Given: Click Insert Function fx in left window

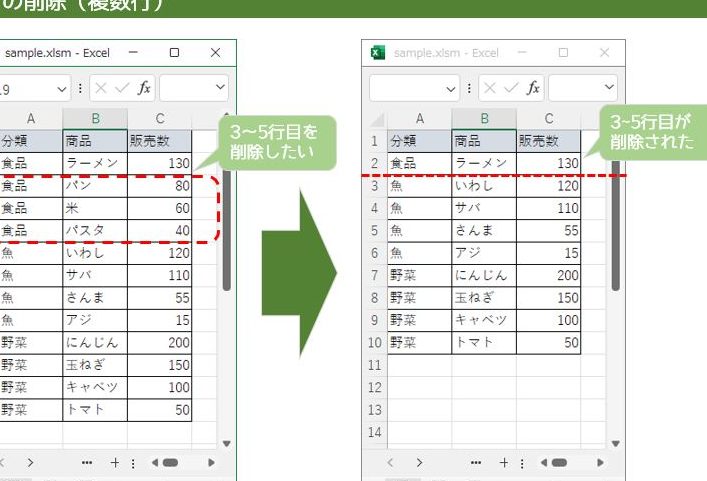Looking at the screenshot, I should [144, 87].
